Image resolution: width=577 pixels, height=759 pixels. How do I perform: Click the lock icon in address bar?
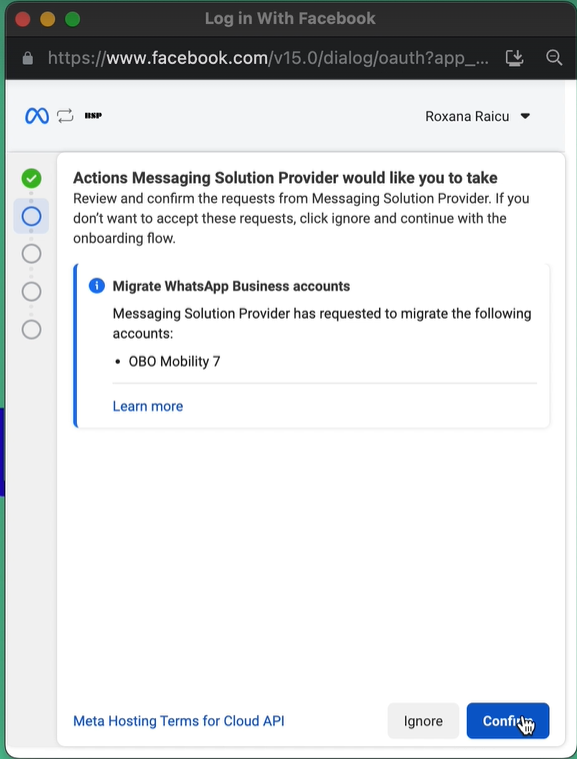pos(28,59)
